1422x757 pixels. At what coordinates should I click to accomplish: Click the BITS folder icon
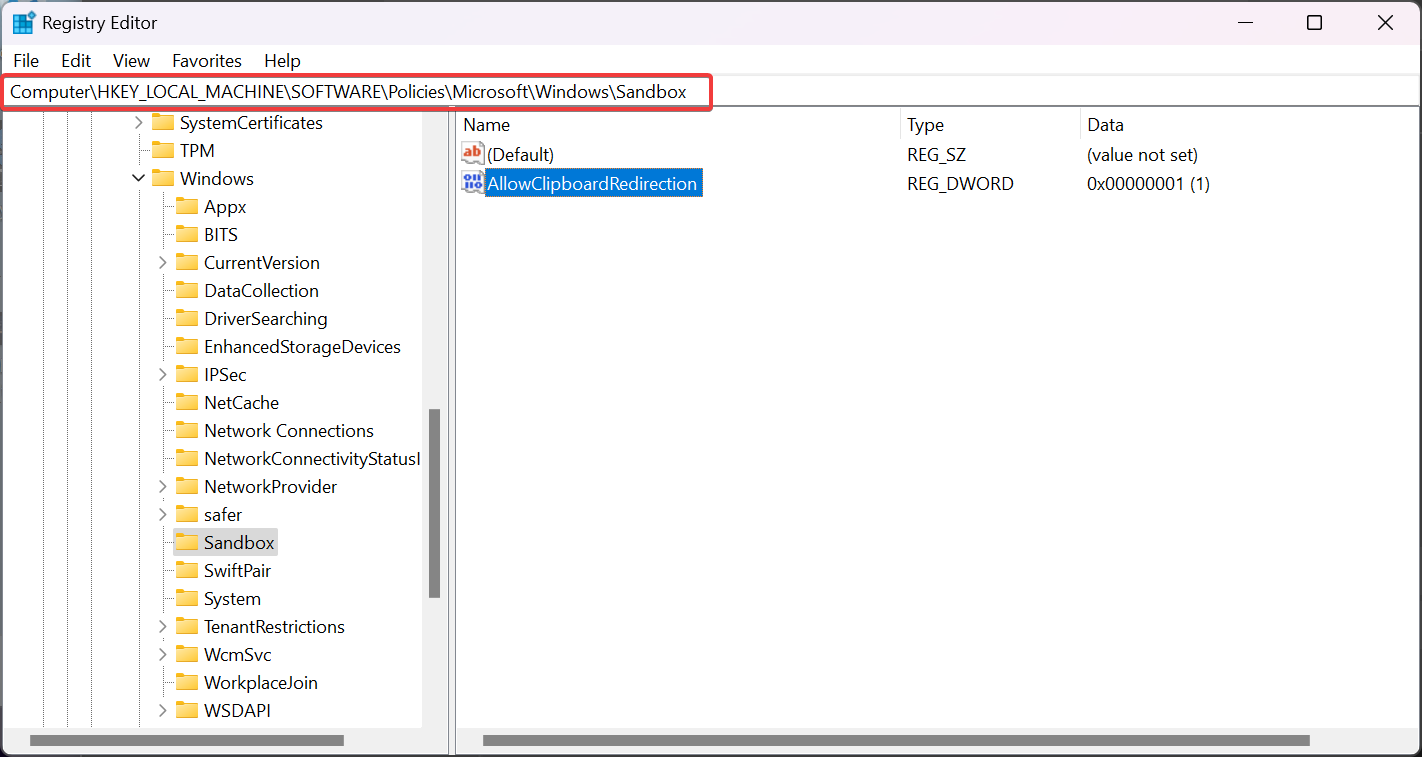(x=187, y=235)
